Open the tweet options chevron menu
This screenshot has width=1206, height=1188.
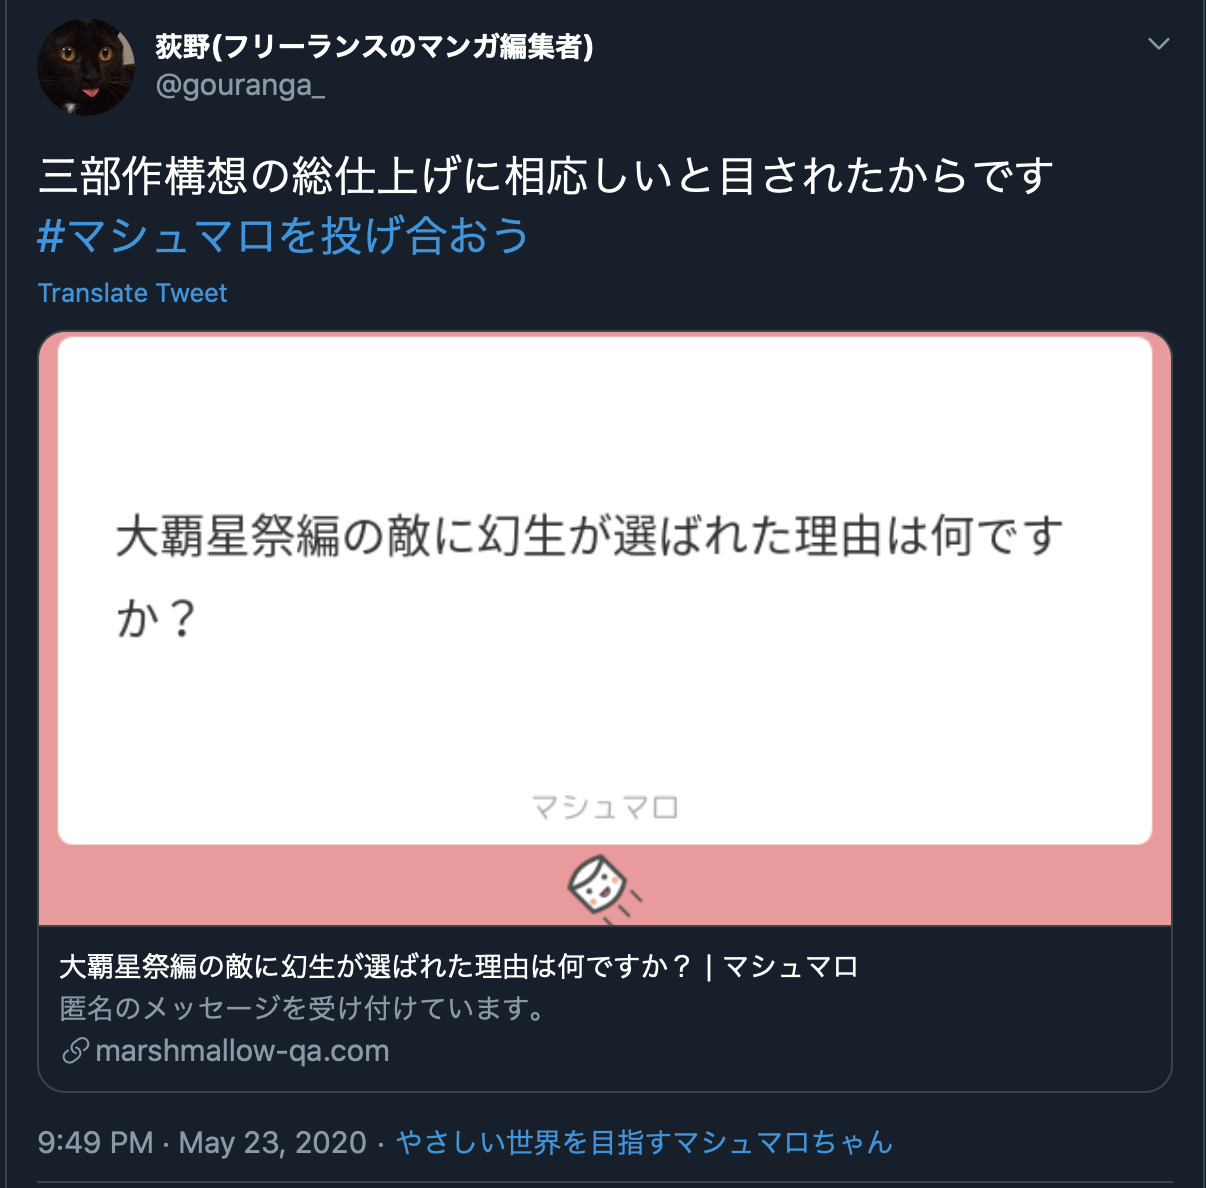pyautogui.click(x=1158, y=44)
